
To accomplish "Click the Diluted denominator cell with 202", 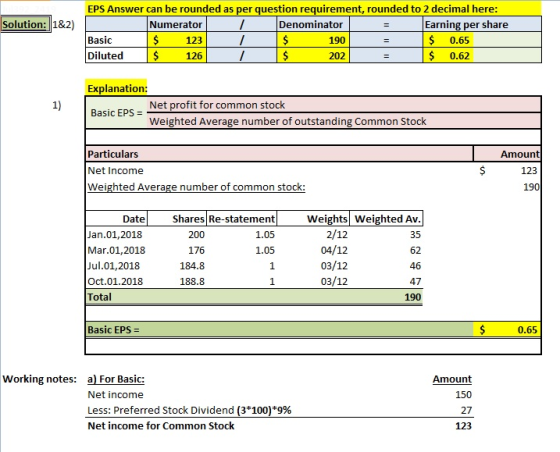I will click(x=313, y=56).
